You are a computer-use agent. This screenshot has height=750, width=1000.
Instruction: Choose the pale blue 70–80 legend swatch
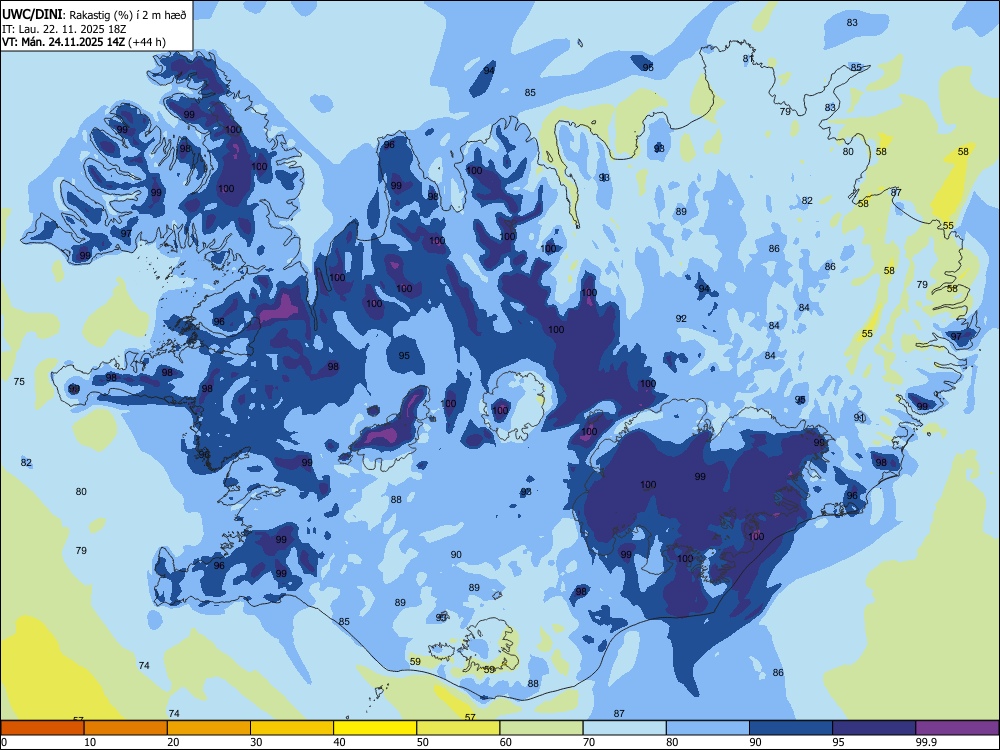[625, 728]
